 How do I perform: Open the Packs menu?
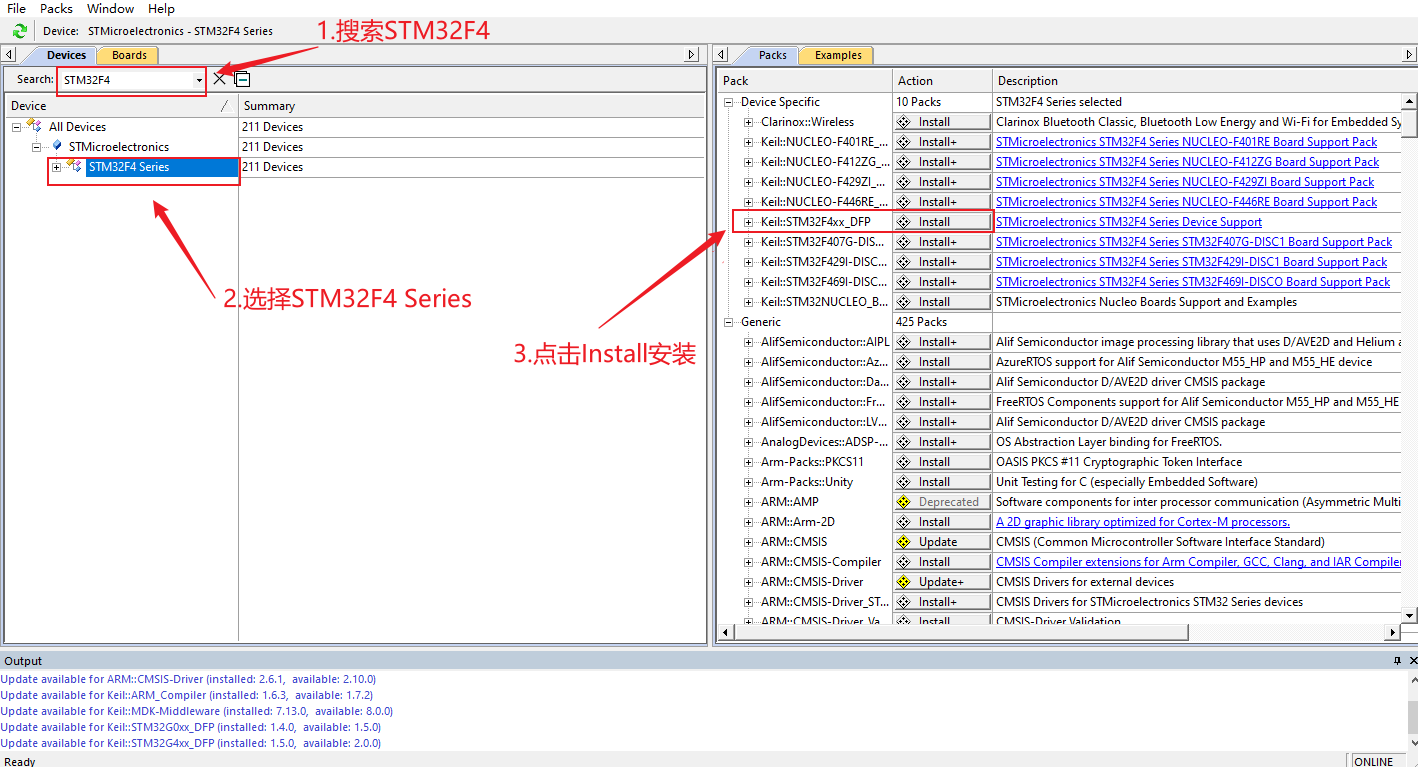pyautogui.click(x=56, y=8)
